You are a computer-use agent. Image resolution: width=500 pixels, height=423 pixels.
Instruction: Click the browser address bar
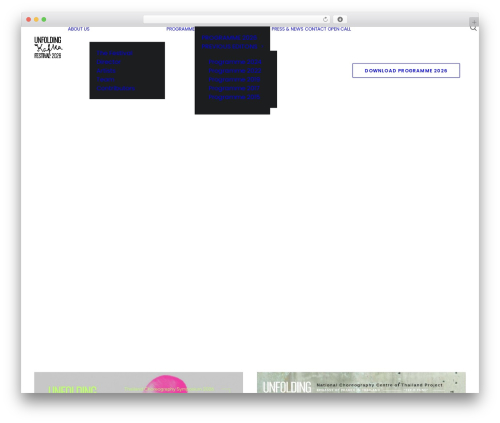coord(237,20)
